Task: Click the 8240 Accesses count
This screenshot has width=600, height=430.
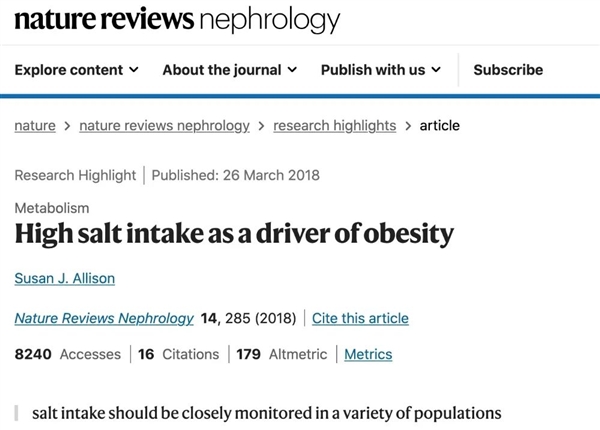Action: click(x=67, y=354)
